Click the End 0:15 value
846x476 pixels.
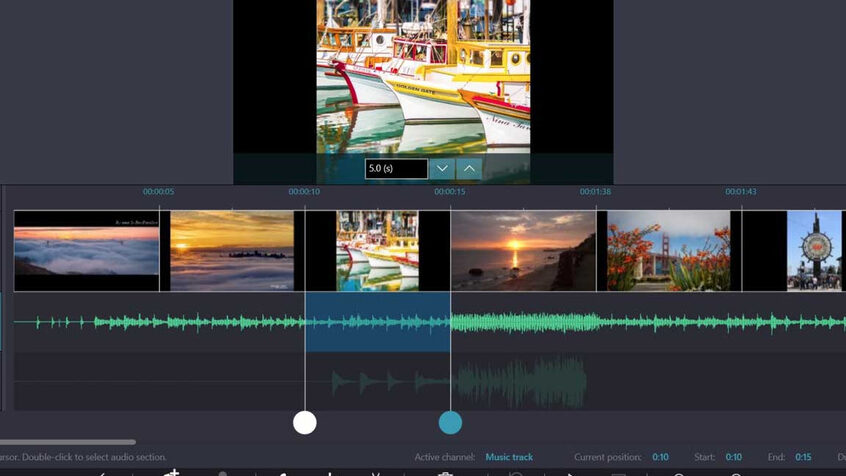pos(803,457)
